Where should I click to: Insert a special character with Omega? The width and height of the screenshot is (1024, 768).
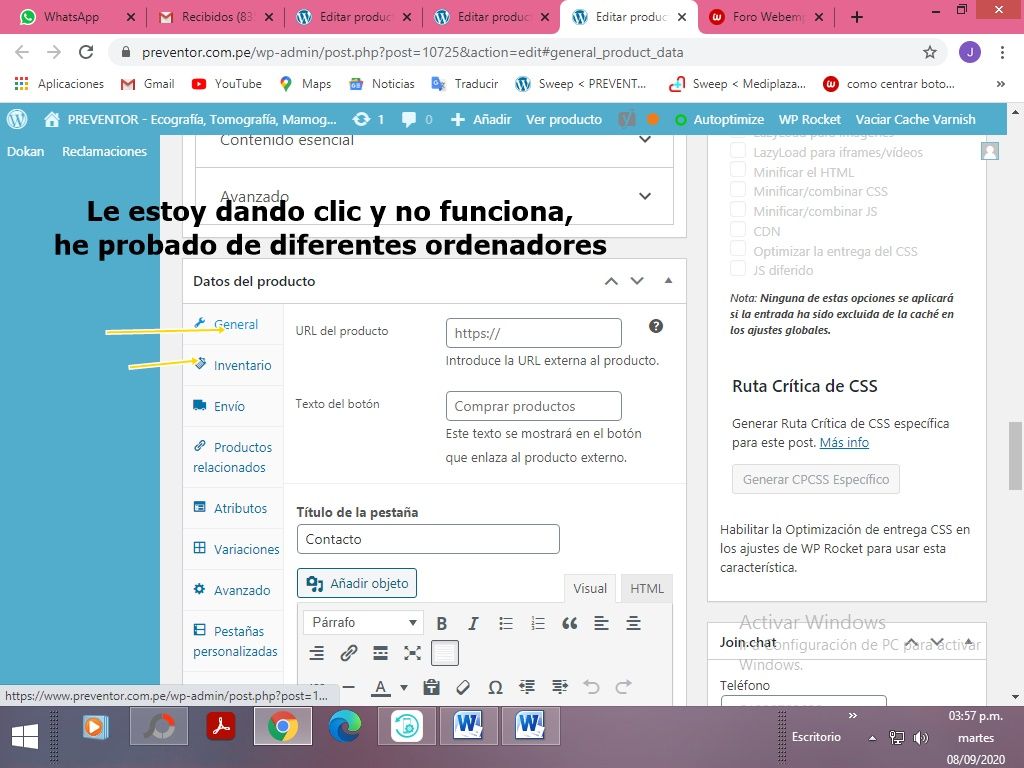pos(495,687)
